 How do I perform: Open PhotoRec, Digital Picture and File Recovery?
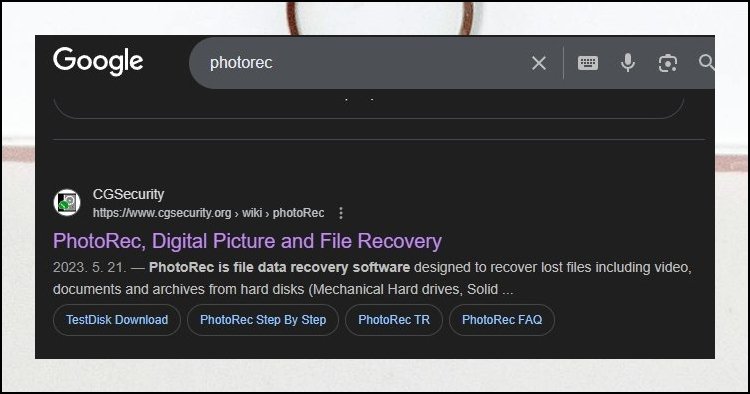point(247,241)
